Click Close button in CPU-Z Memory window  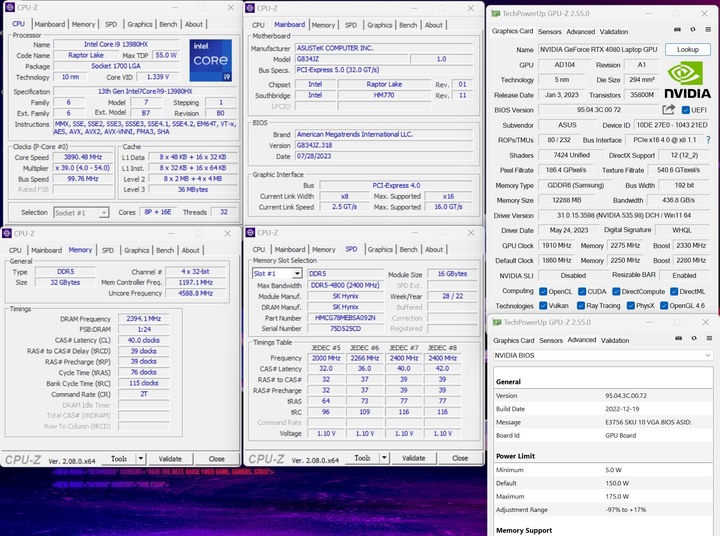[216, 458]
